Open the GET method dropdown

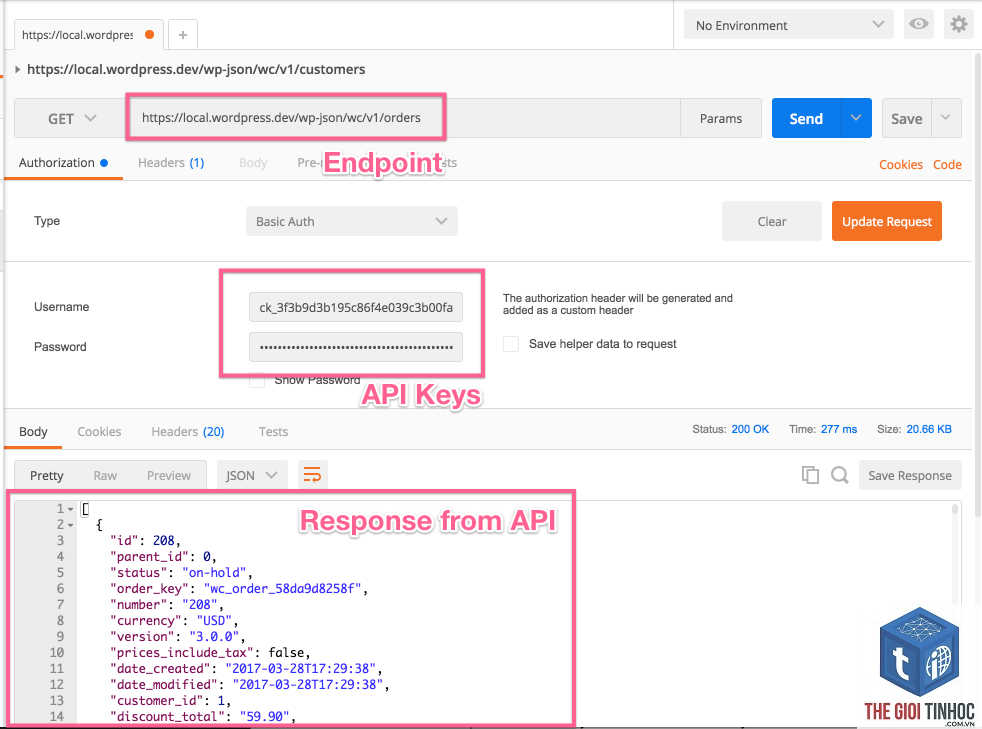[x=70, y=118]
